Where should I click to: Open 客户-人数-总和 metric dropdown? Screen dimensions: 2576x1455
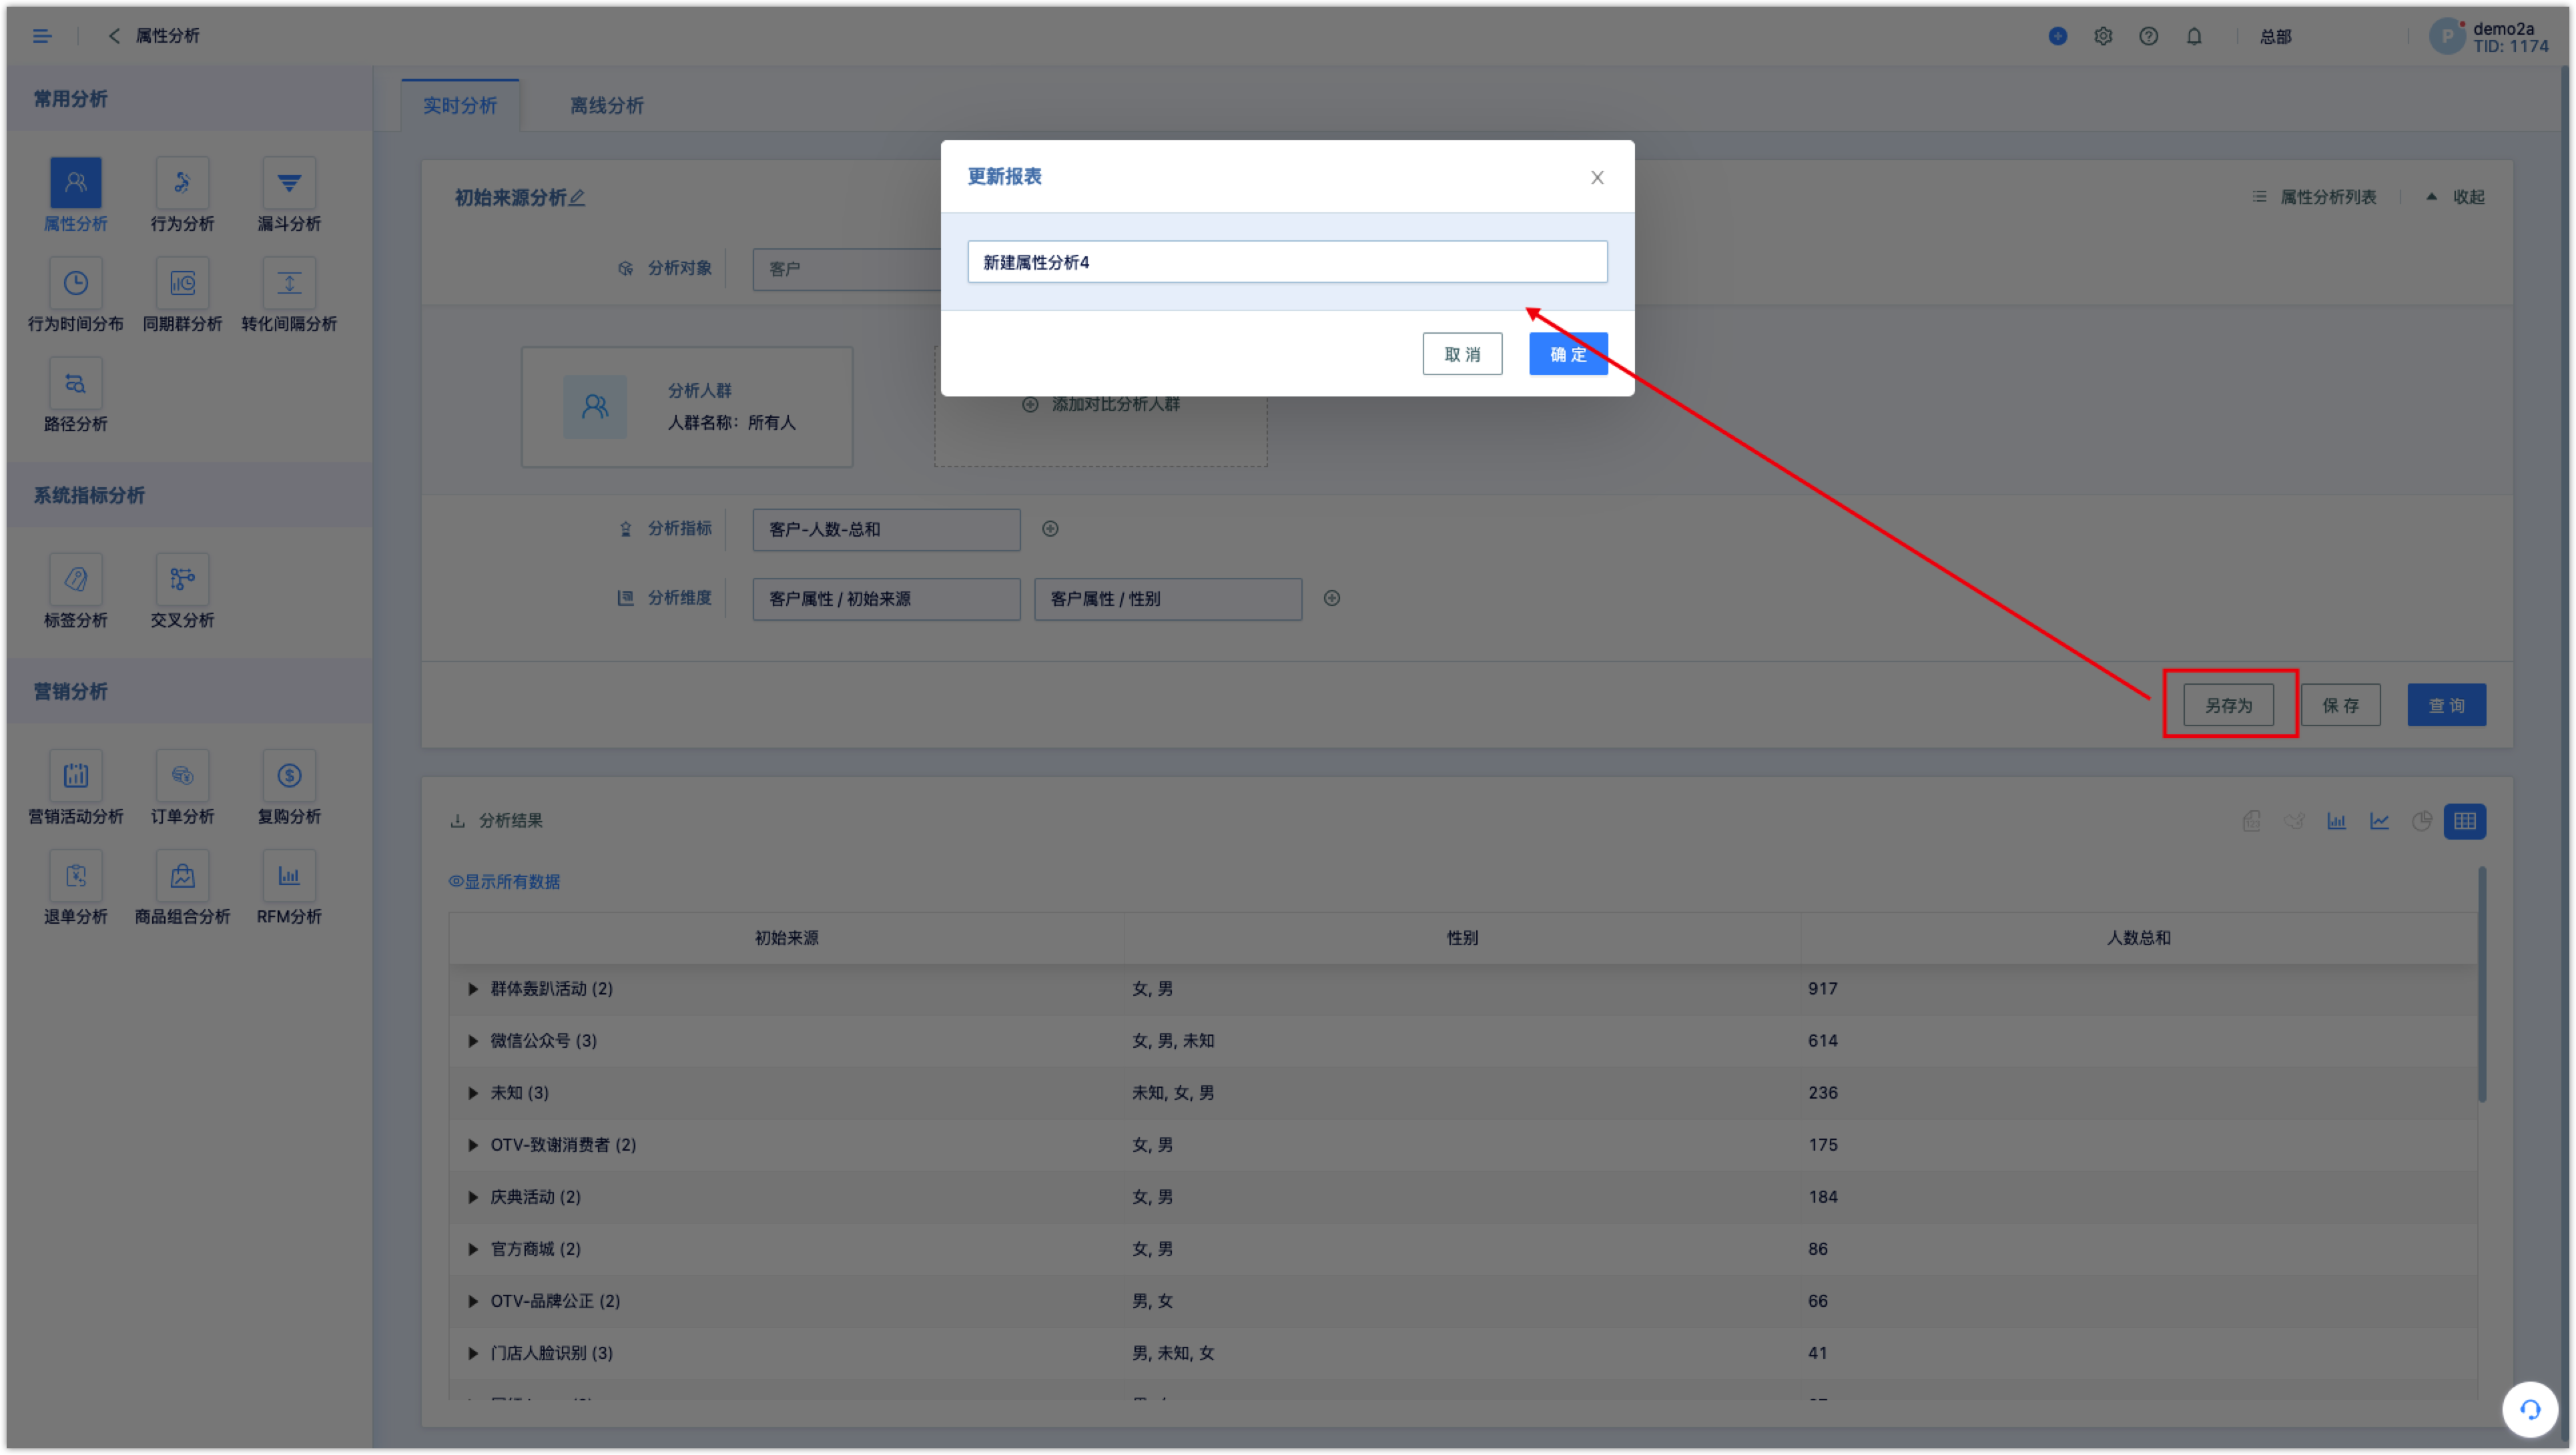click(886, 529)
